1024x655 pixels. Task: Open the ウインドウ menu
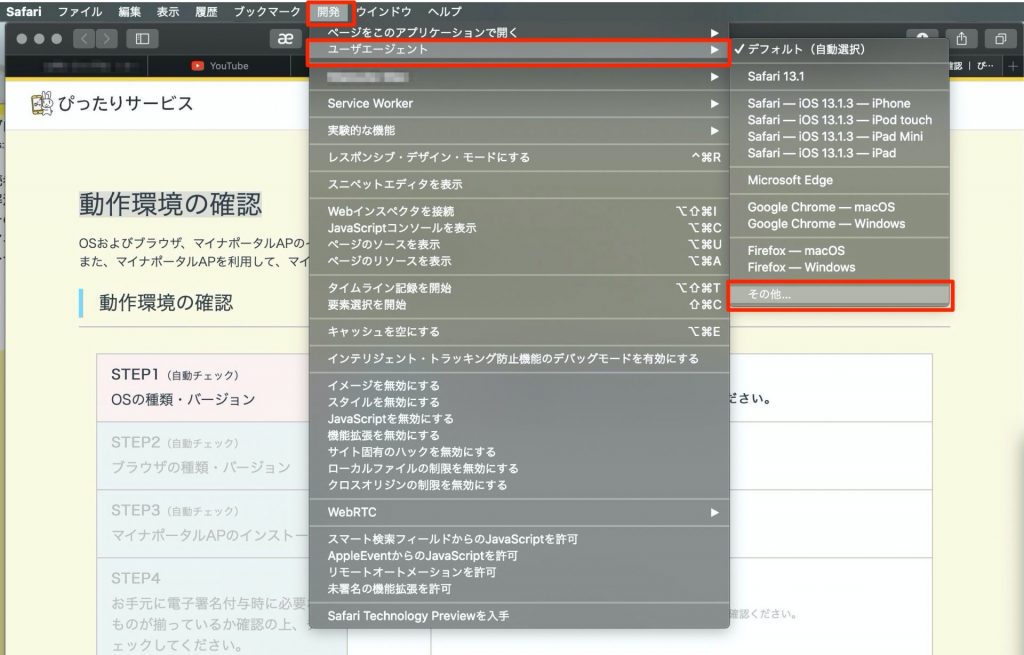[384, 12]
